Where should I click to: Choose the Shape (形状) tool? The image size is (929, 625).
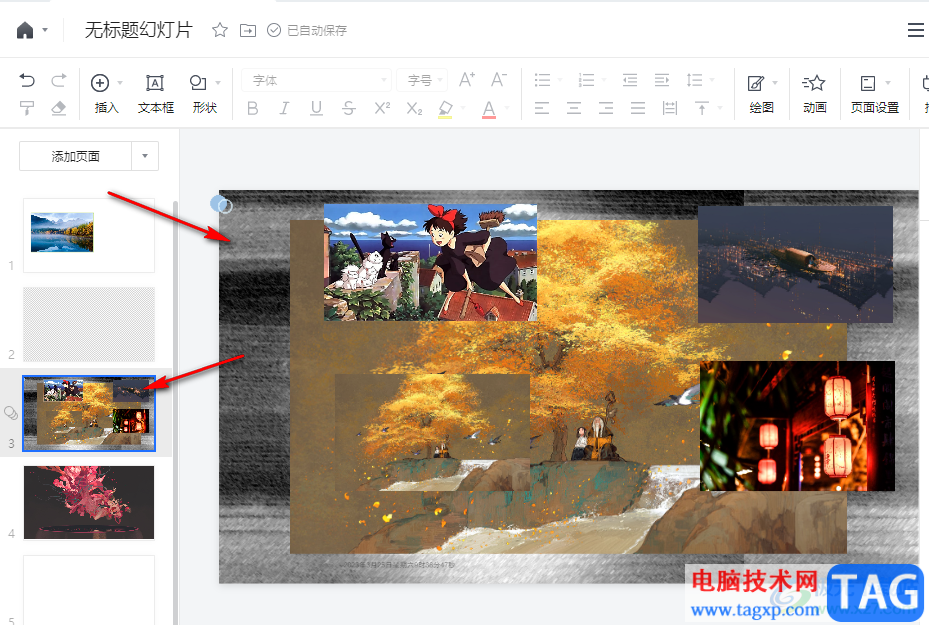(x=204, y=94)
